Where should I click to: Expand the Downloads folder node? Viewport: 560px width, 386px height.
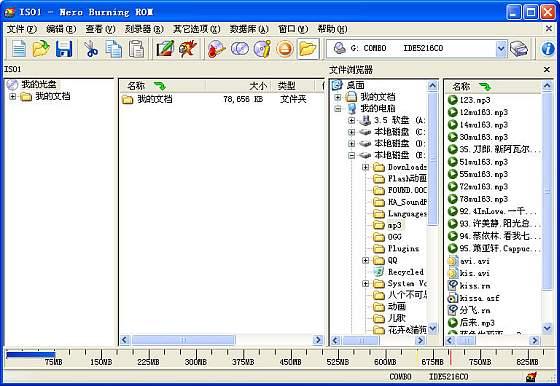click(365, 167)
